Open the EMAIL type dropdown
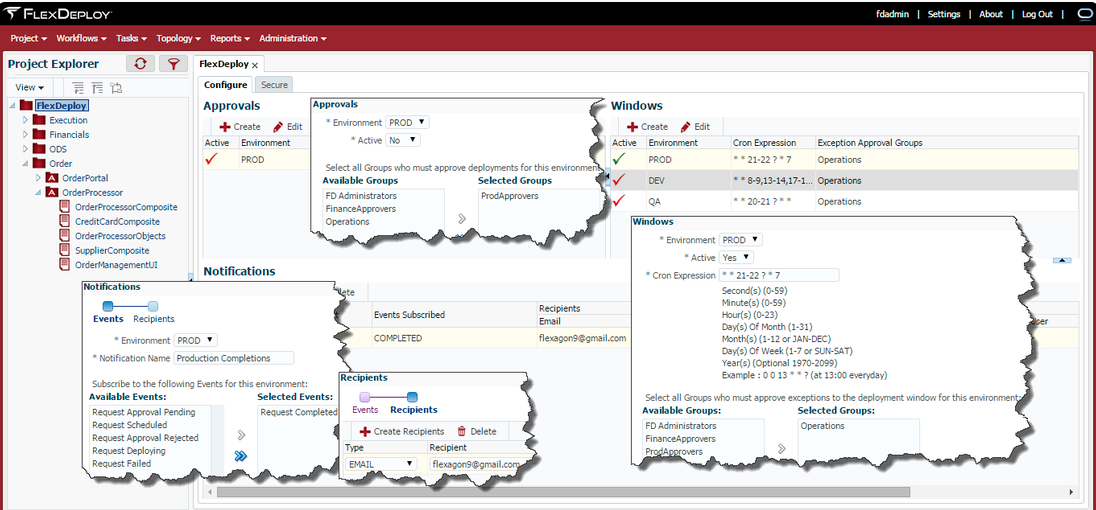 (x=381, y=464)
